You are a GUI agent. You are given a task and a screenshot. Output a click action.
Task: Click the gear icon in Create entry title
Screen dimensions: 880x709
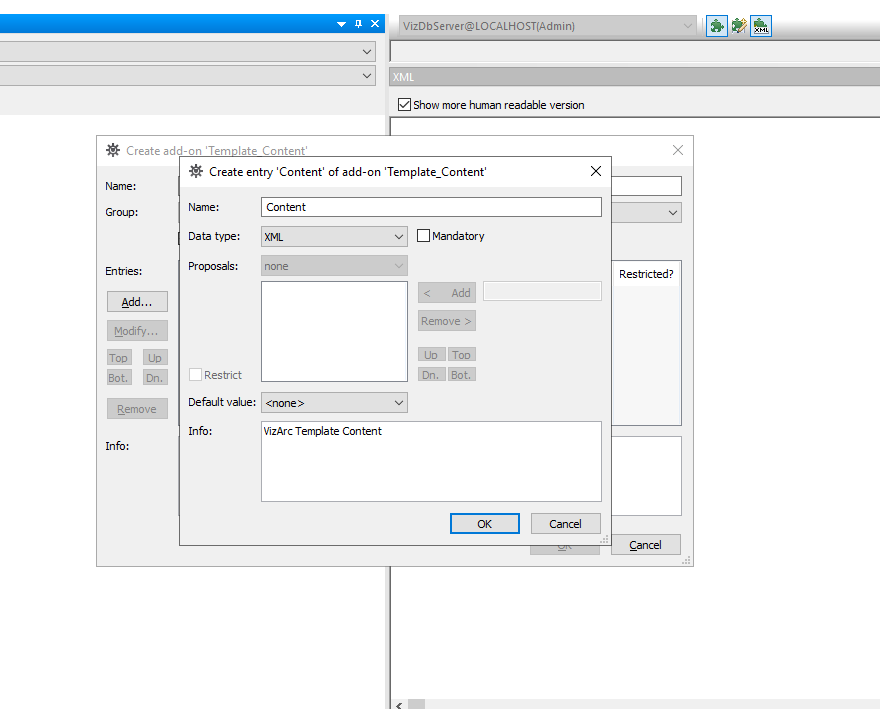(196, 171)
